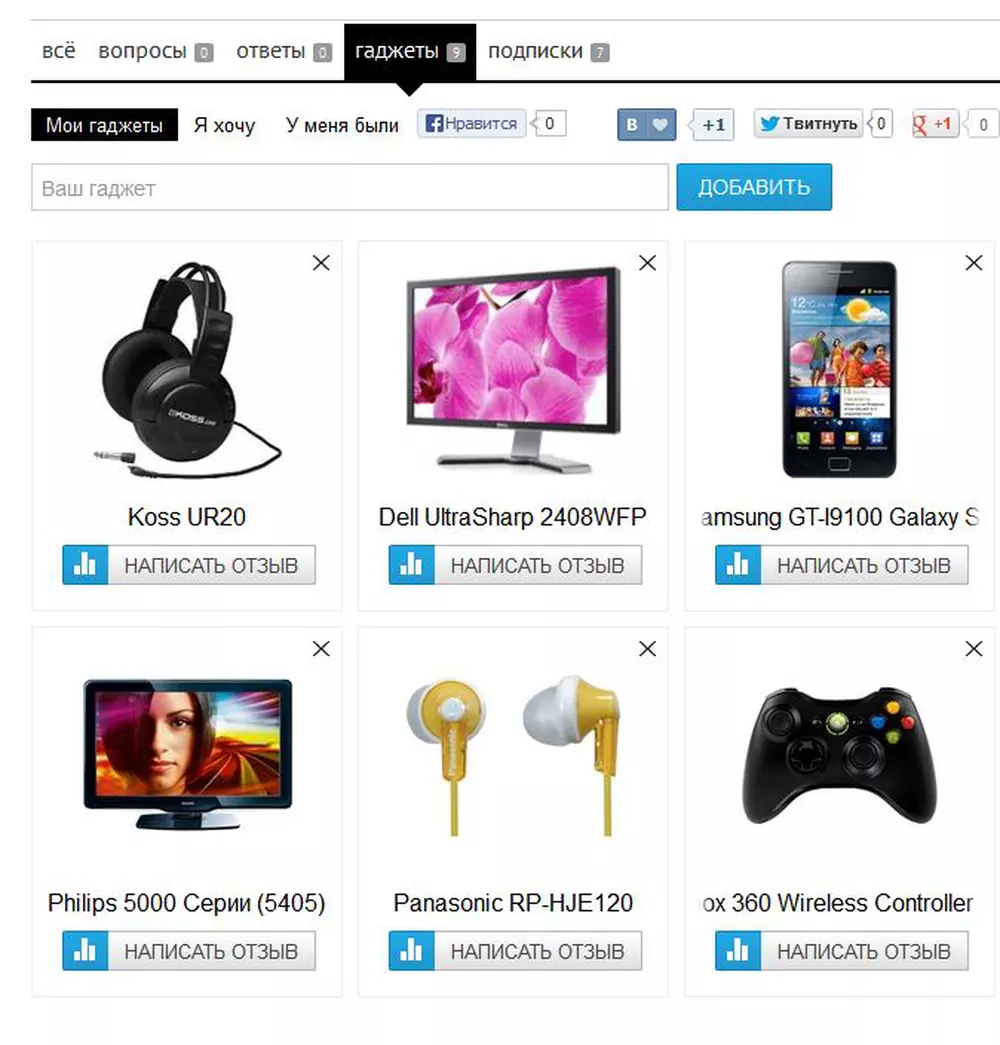Open the Samsung Galaxy S phone thumbnail
The width and height of the screenshot is (1000, 1045).
(839, 370)
